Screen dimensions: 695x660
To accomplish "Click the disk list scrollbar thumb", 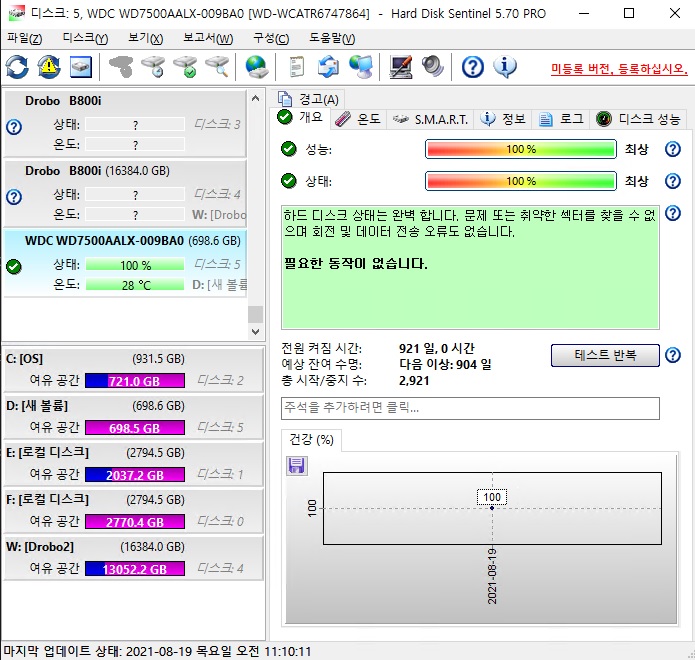I will [x=255, y=314].
